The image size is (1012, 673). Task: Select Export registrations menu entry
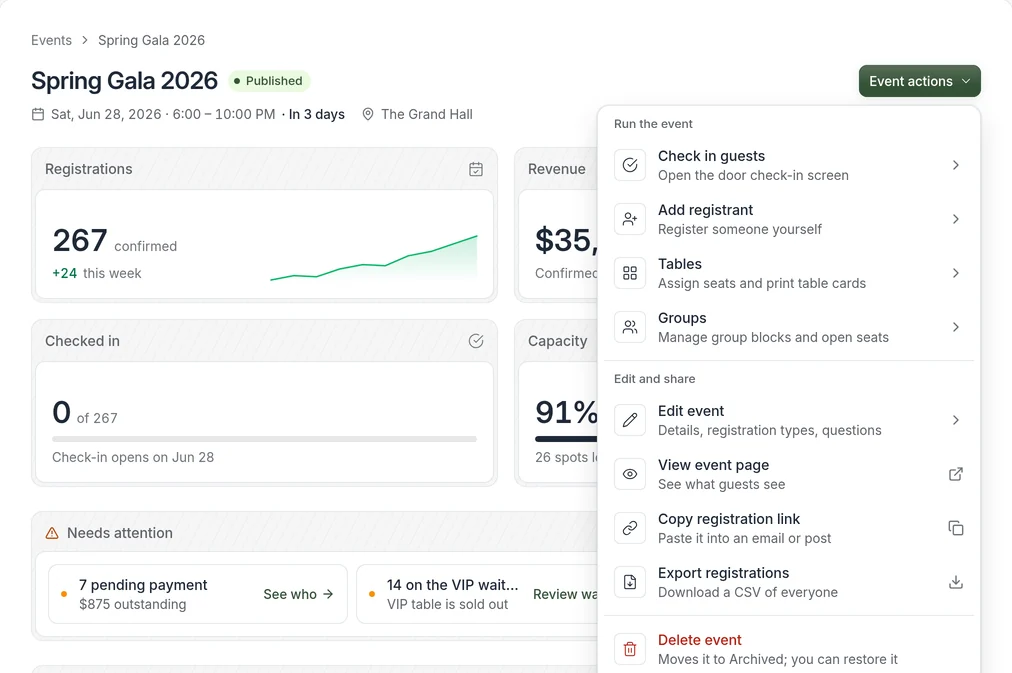[x=789, y=582]
